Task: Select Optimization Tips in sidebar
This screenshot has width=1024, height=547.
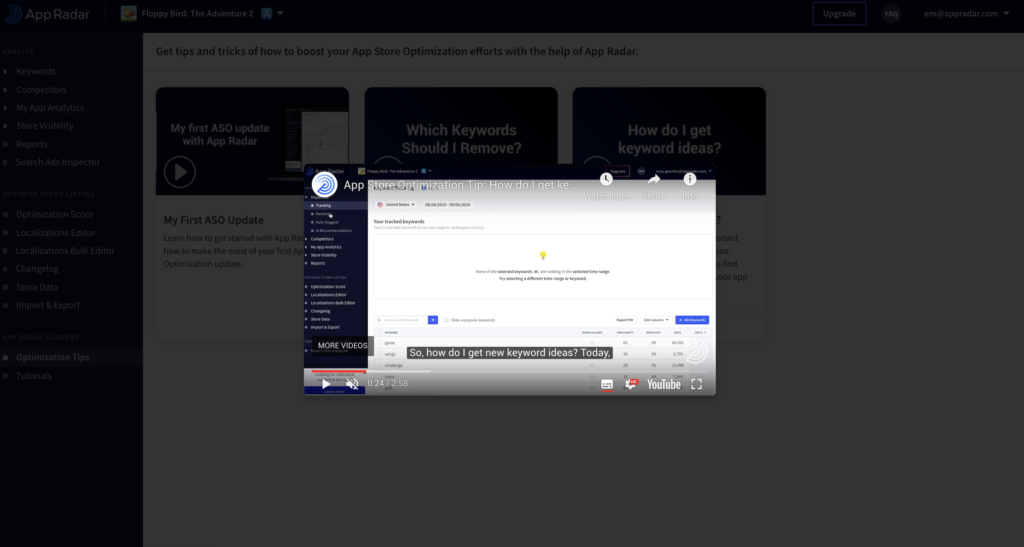Action: [x=52, y=357]
